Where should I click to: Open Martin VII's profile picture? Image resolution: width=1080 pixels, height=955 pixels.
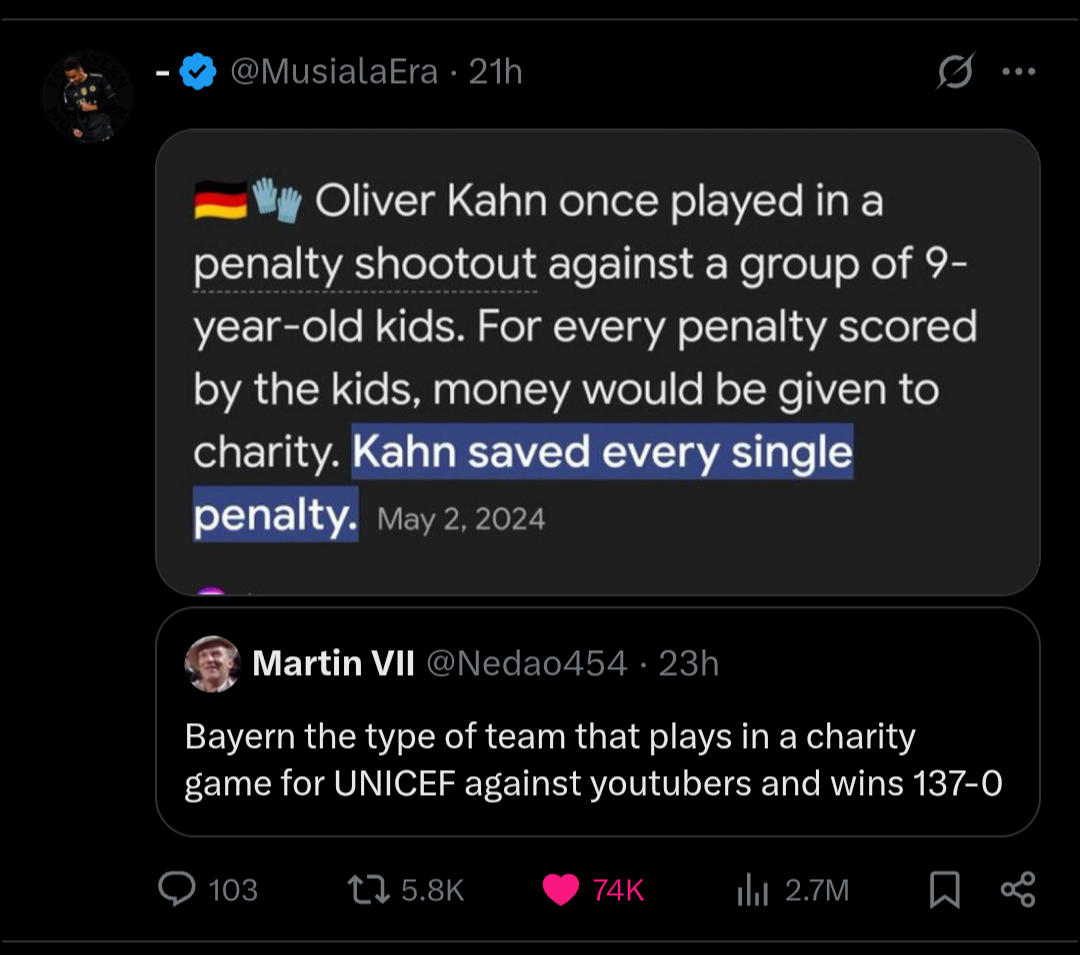point(212,664)
